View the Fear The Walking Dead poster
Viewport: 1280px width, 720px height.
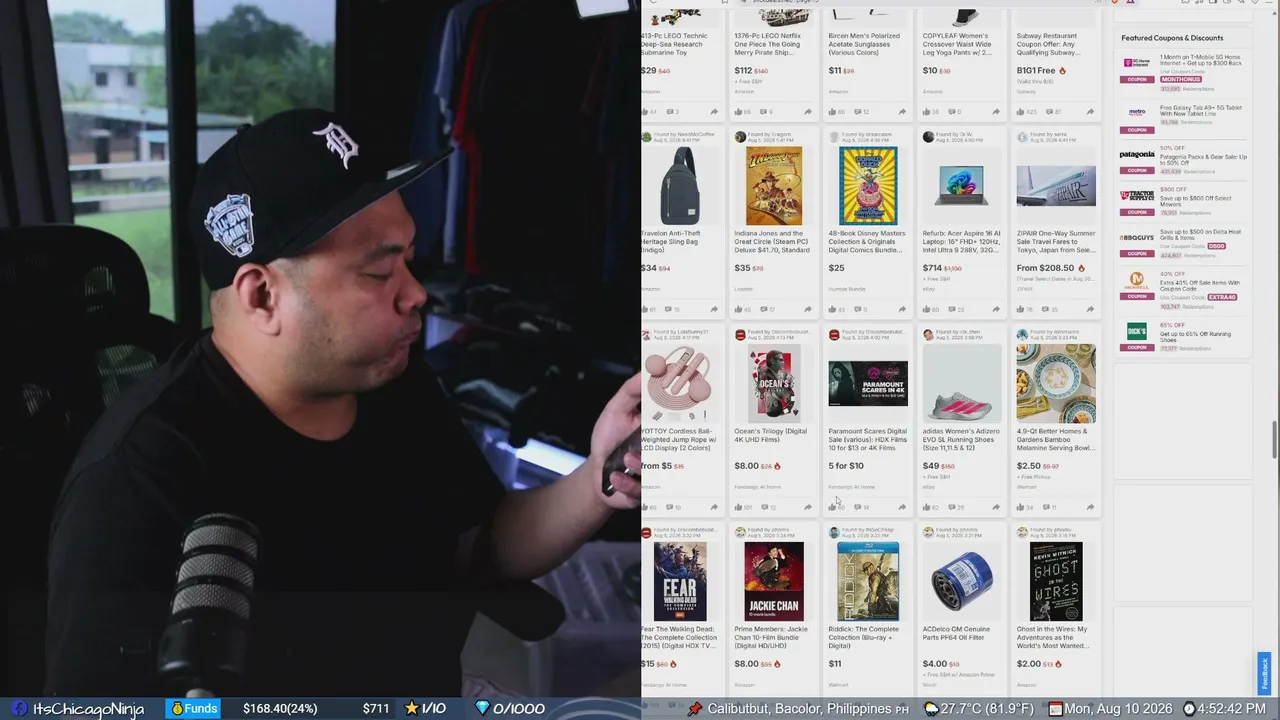coord(680,581)
